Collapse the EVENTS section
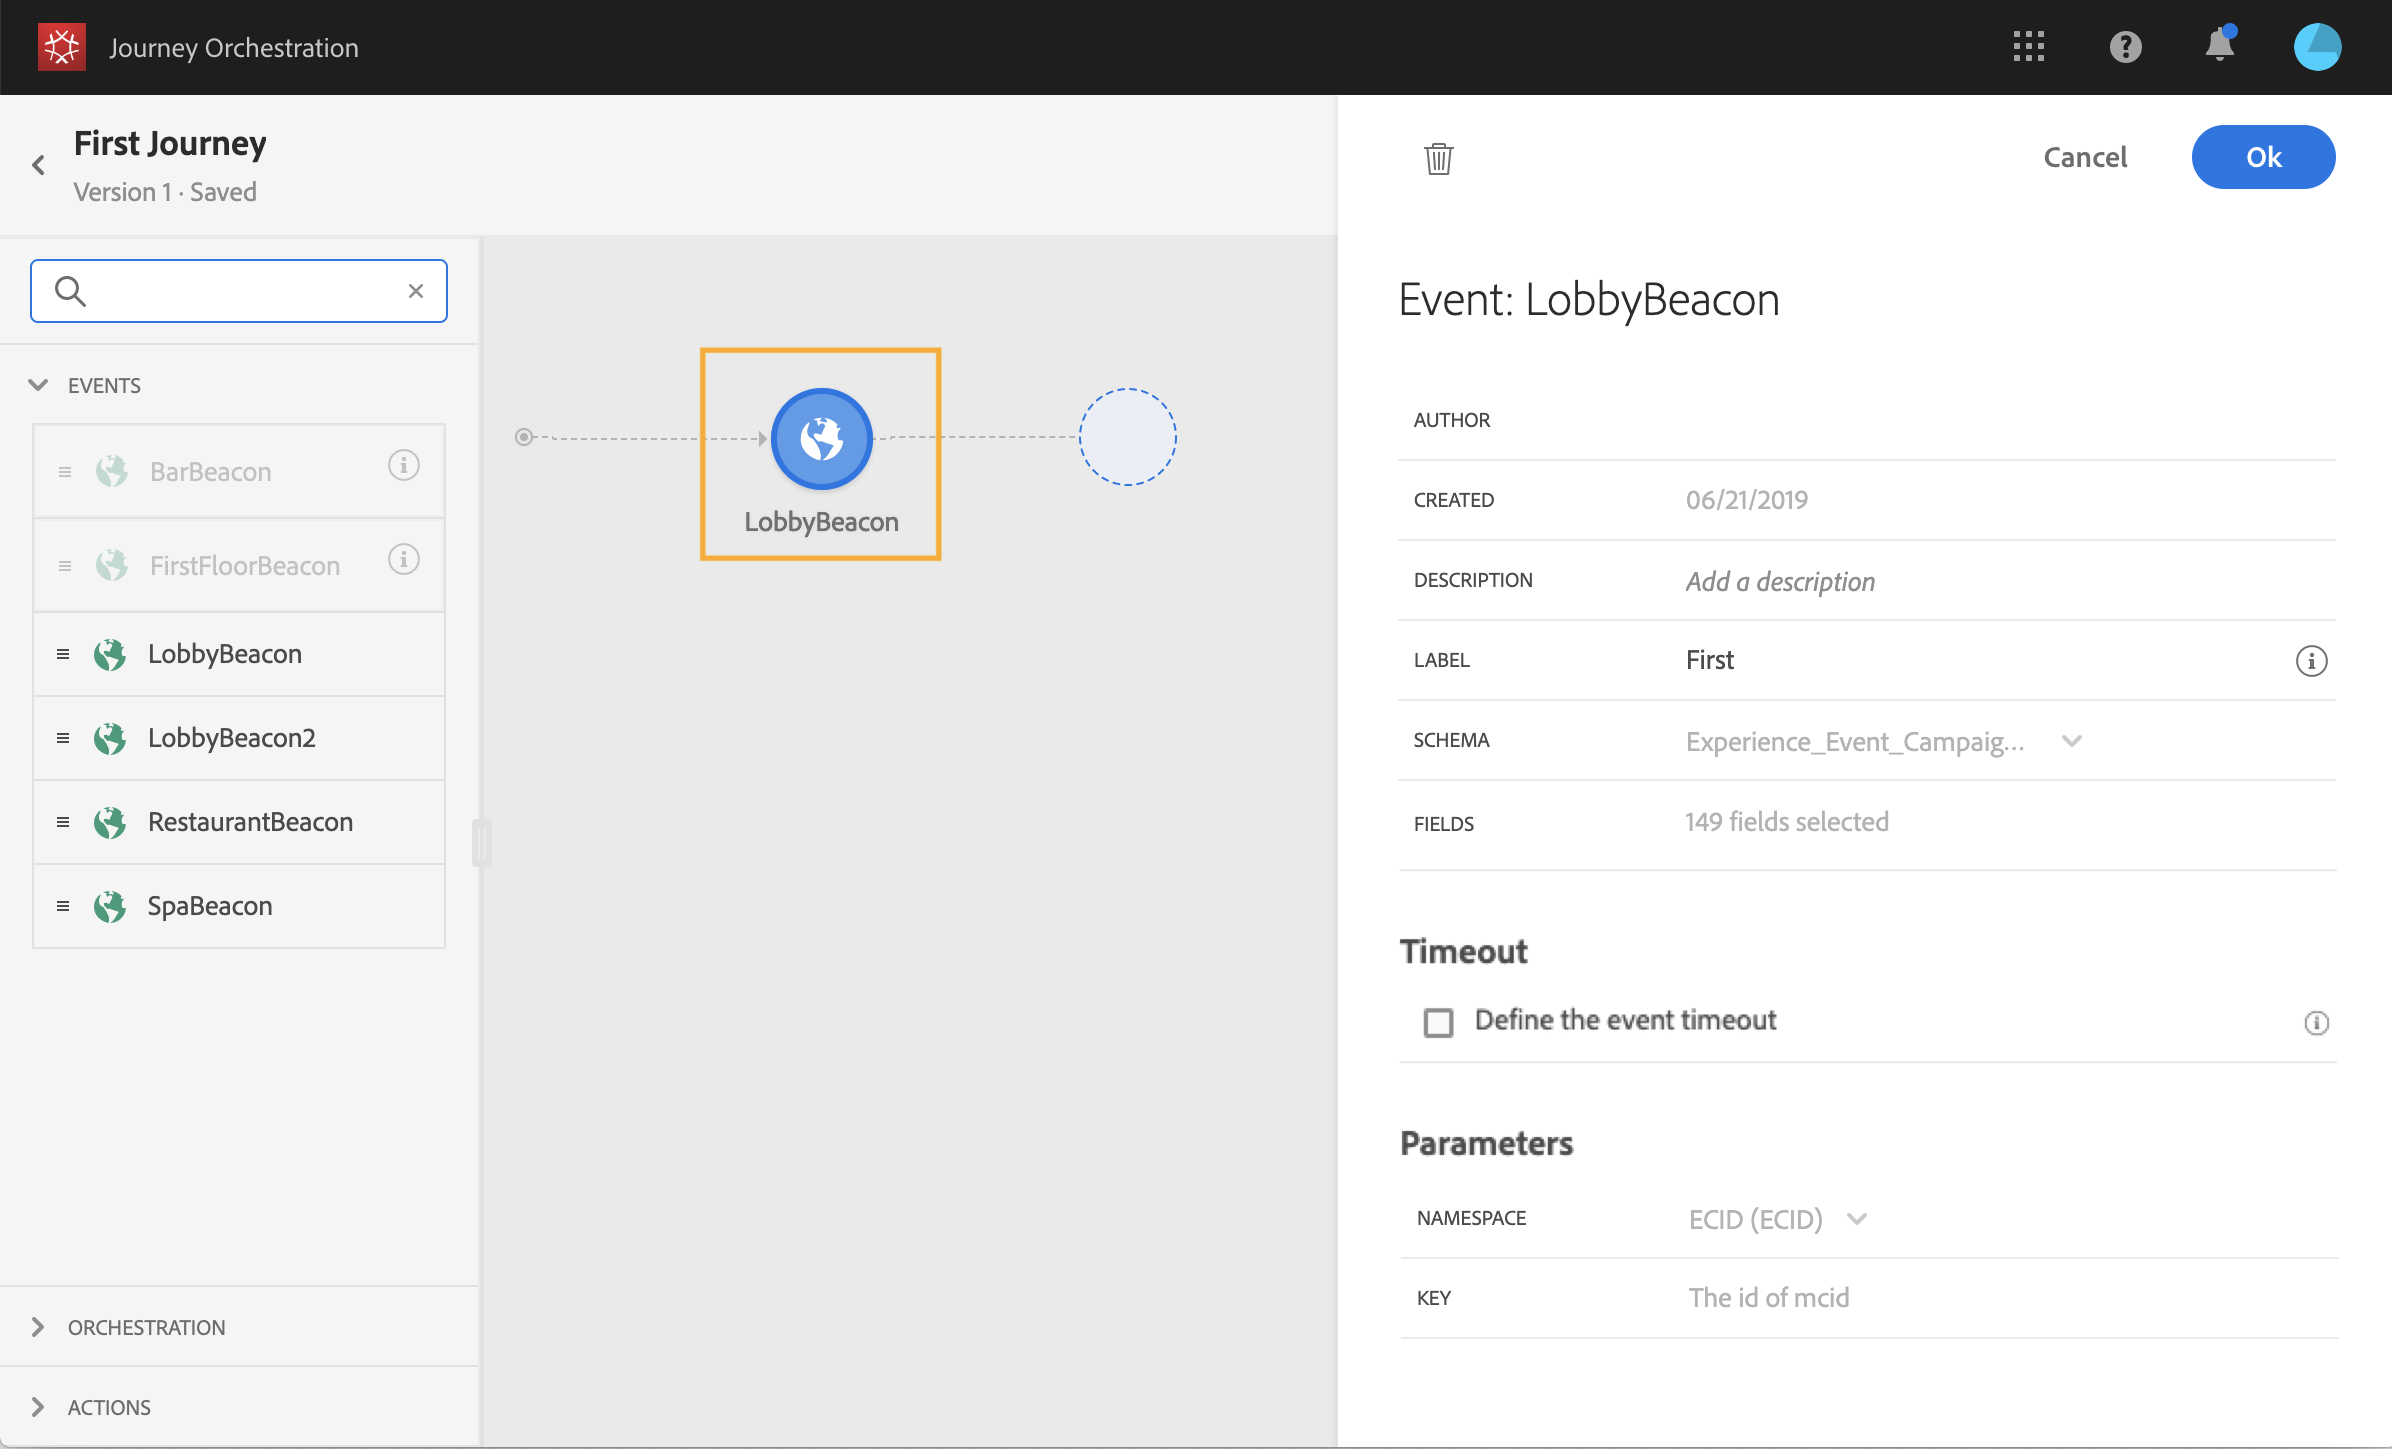The image size is (2392, 1449). coord(38,385)
